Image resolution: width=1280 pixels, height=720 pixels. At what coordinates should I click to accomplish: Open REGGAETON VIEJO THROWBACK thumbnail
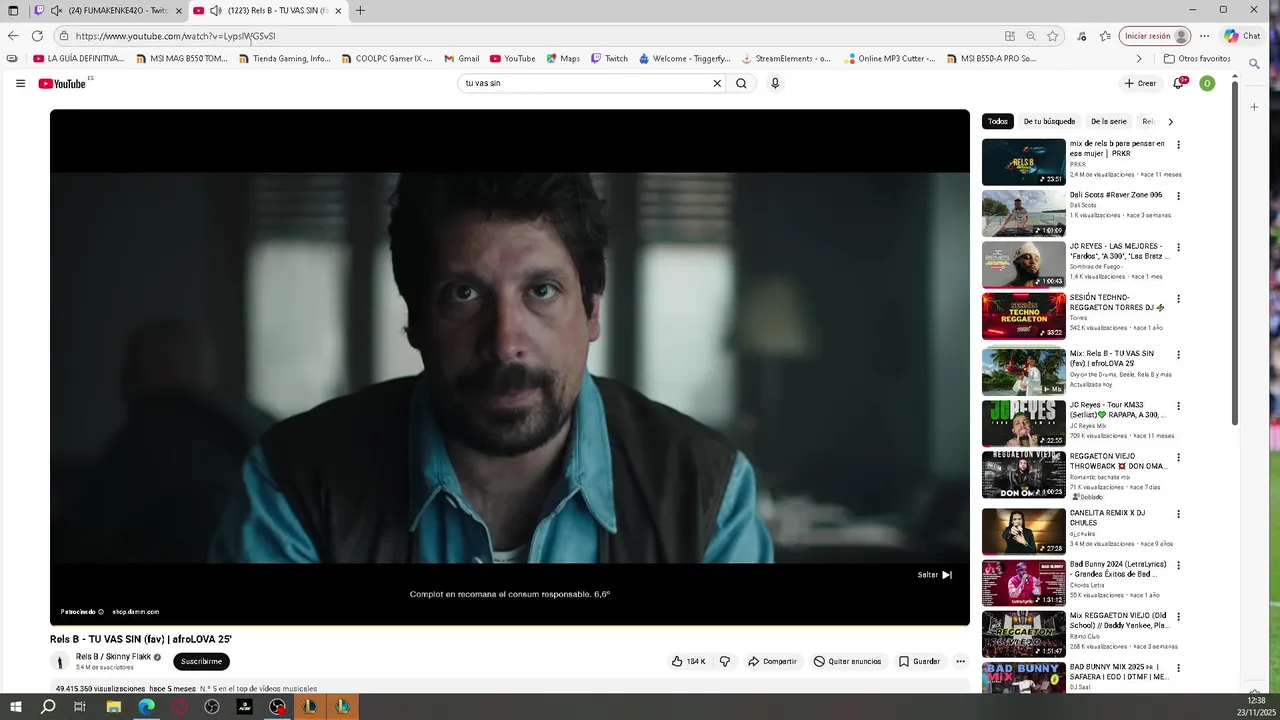(x=1023, y=475)
